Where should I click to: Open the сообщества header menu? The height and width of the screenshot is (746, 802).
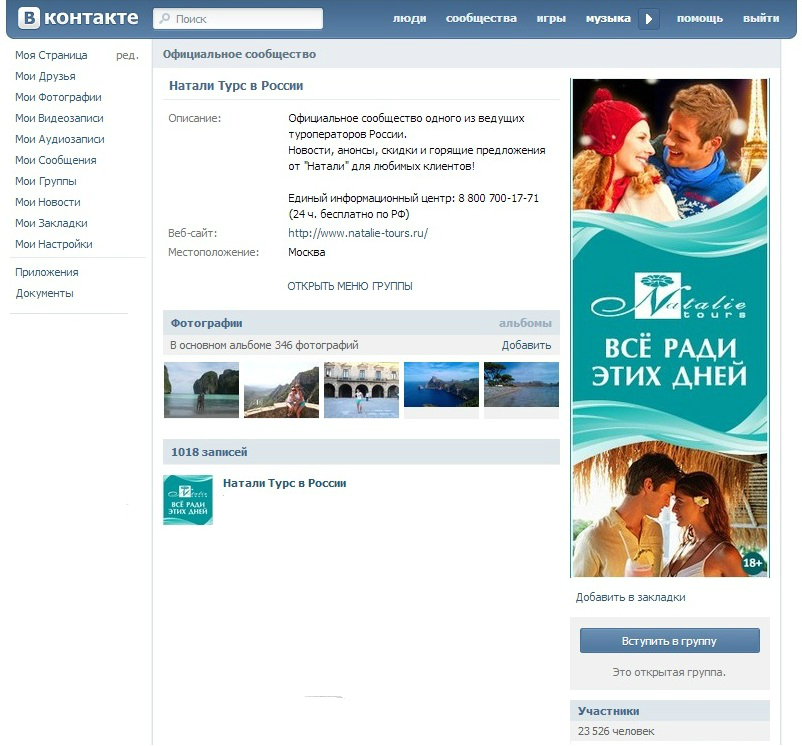tap(481, 18)
